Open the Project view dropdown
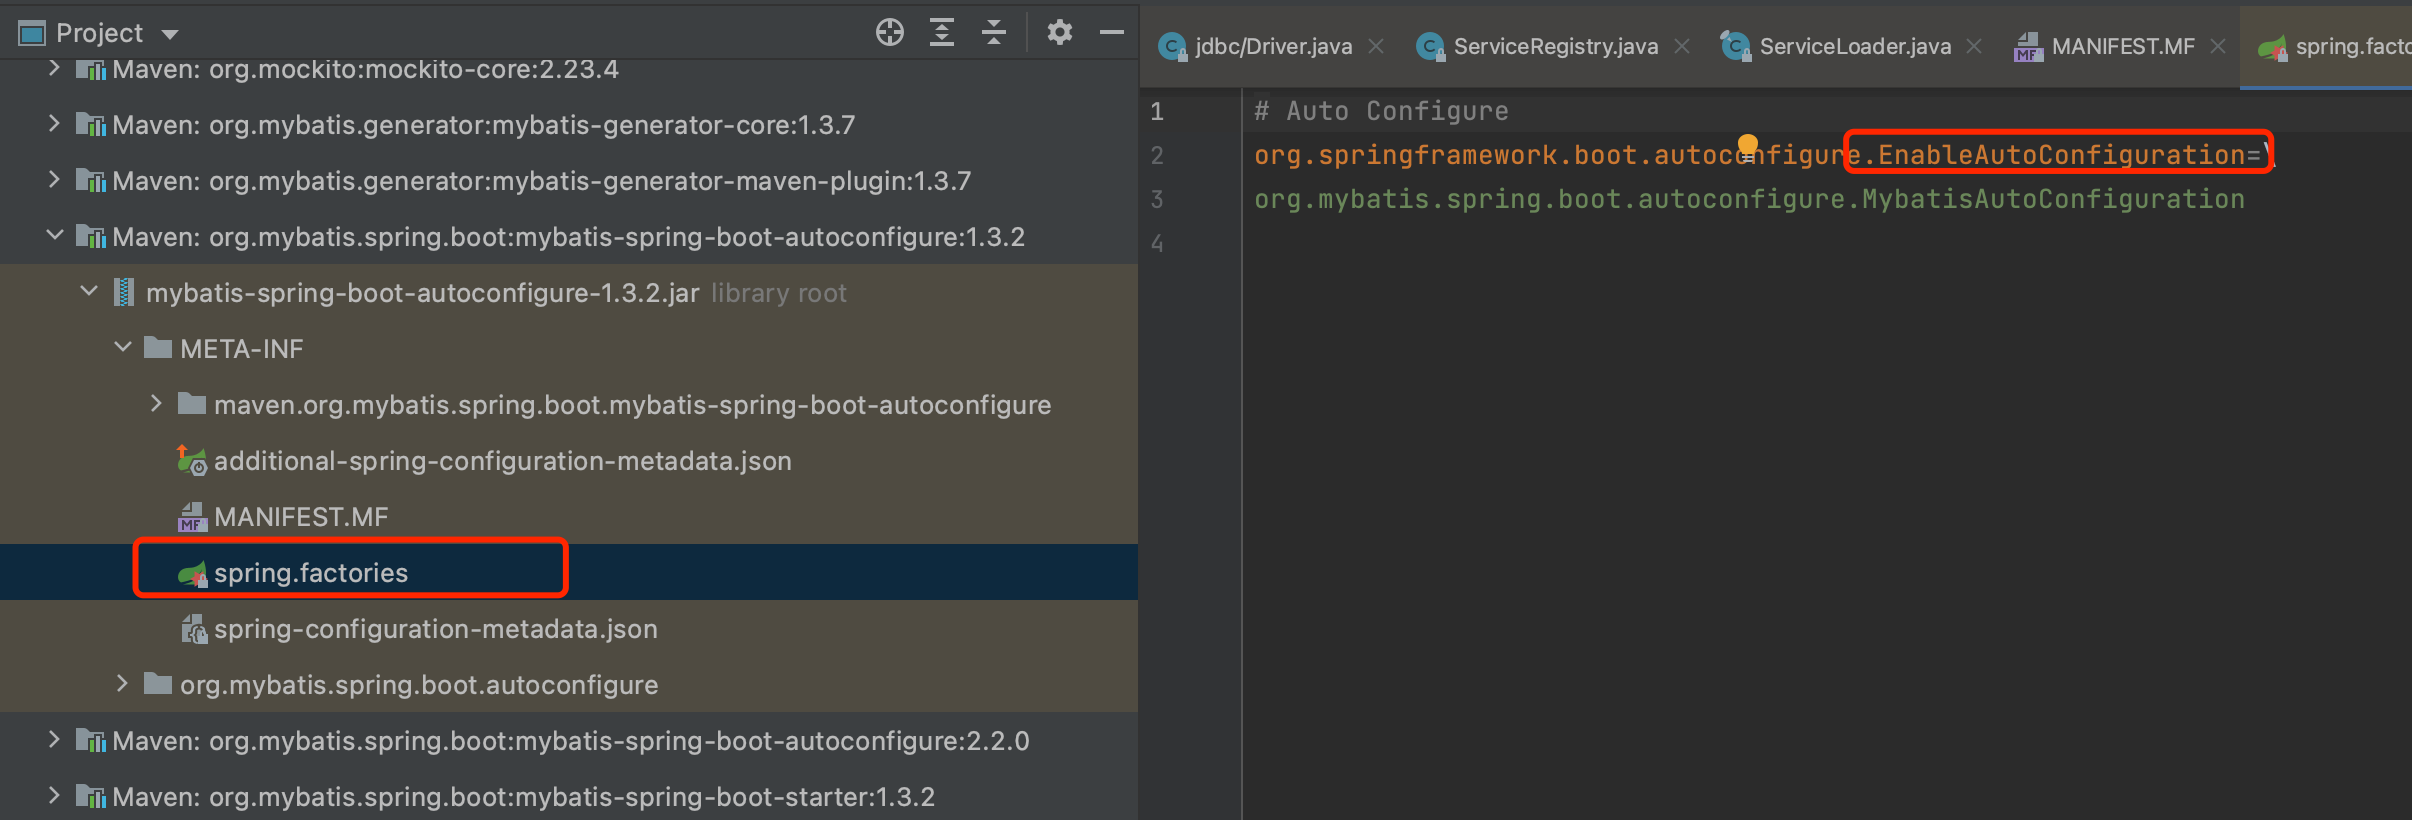This screenshot has height=820, width=2412. click(x=170, y=34)
